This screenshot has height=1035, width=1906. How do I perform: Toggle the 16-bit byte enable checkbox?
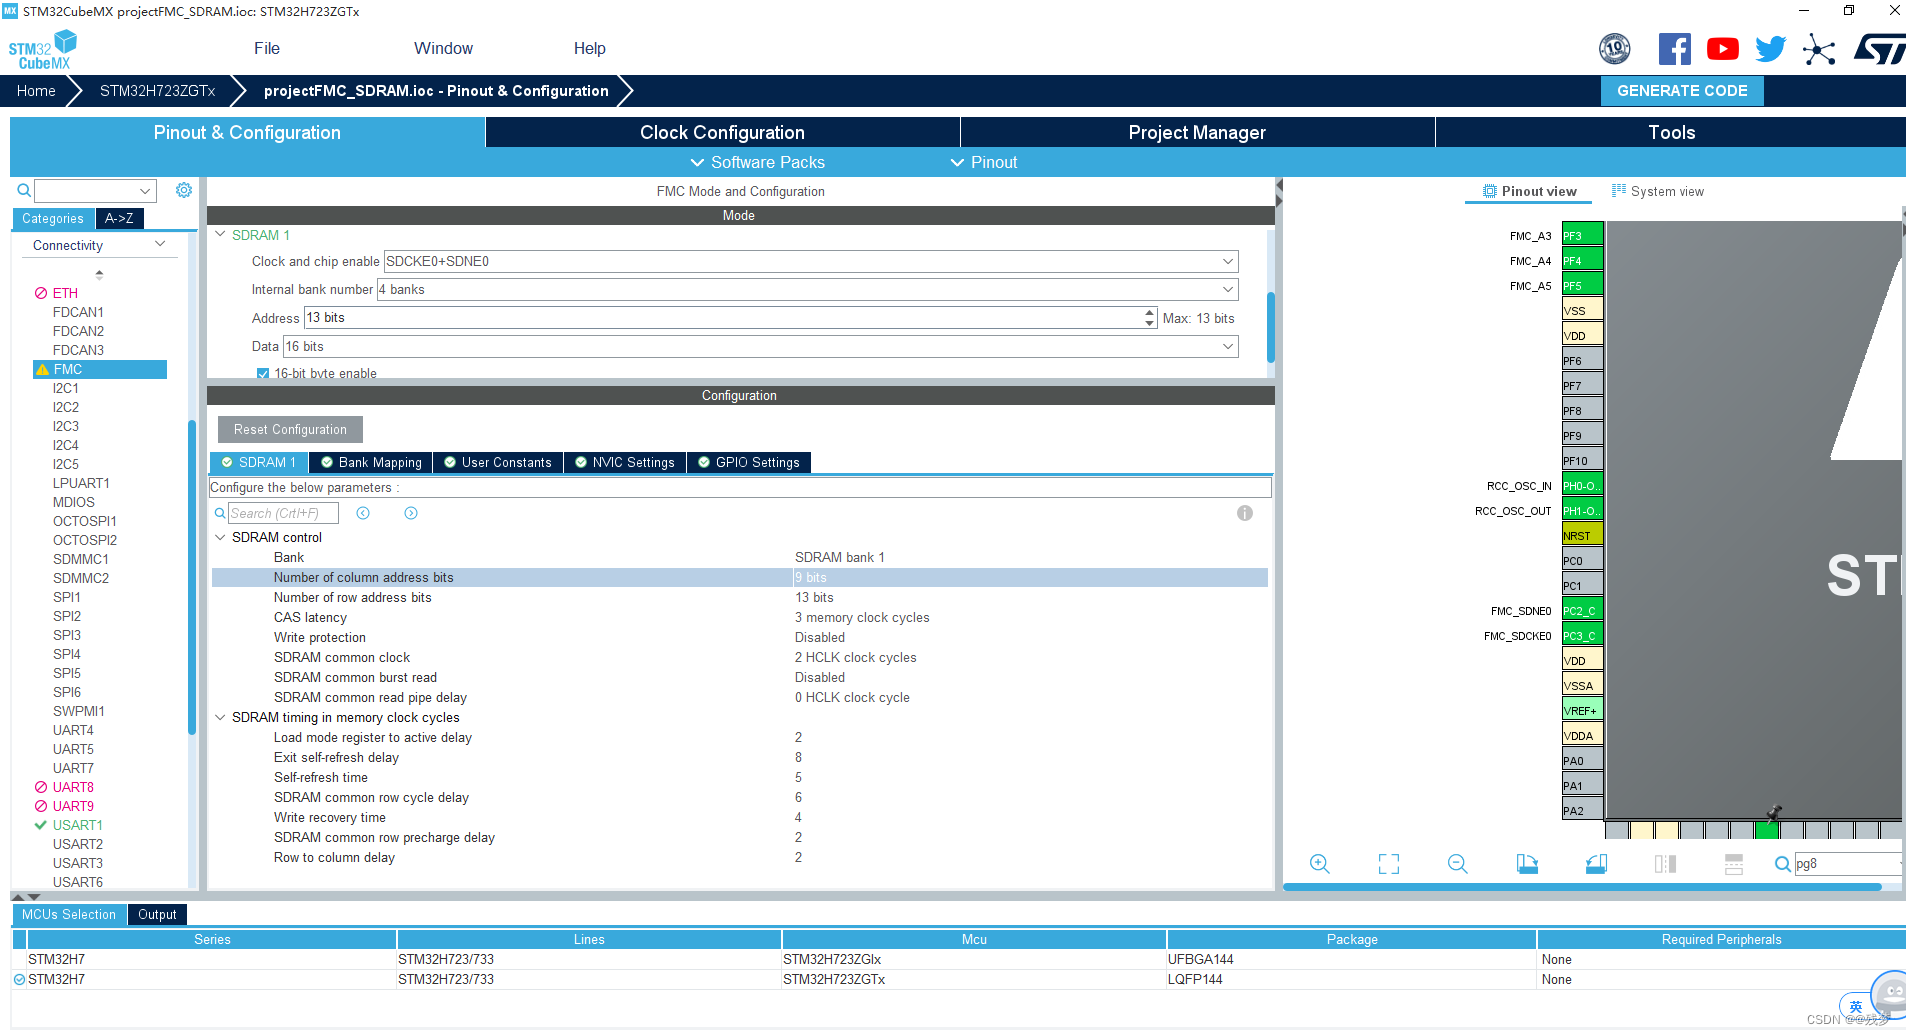click(x=263, y=374)
